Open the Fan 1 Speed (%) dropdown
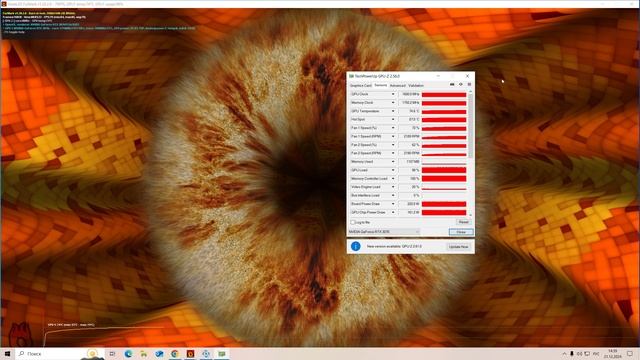 pyautogui.click(x=393, y=128)
